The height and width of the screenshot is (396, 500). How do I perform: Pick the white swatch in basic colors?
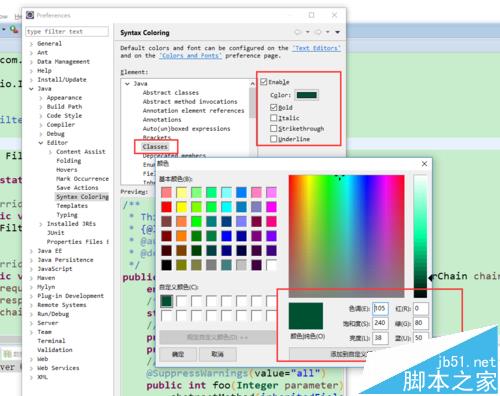click(x=271, y=265)
